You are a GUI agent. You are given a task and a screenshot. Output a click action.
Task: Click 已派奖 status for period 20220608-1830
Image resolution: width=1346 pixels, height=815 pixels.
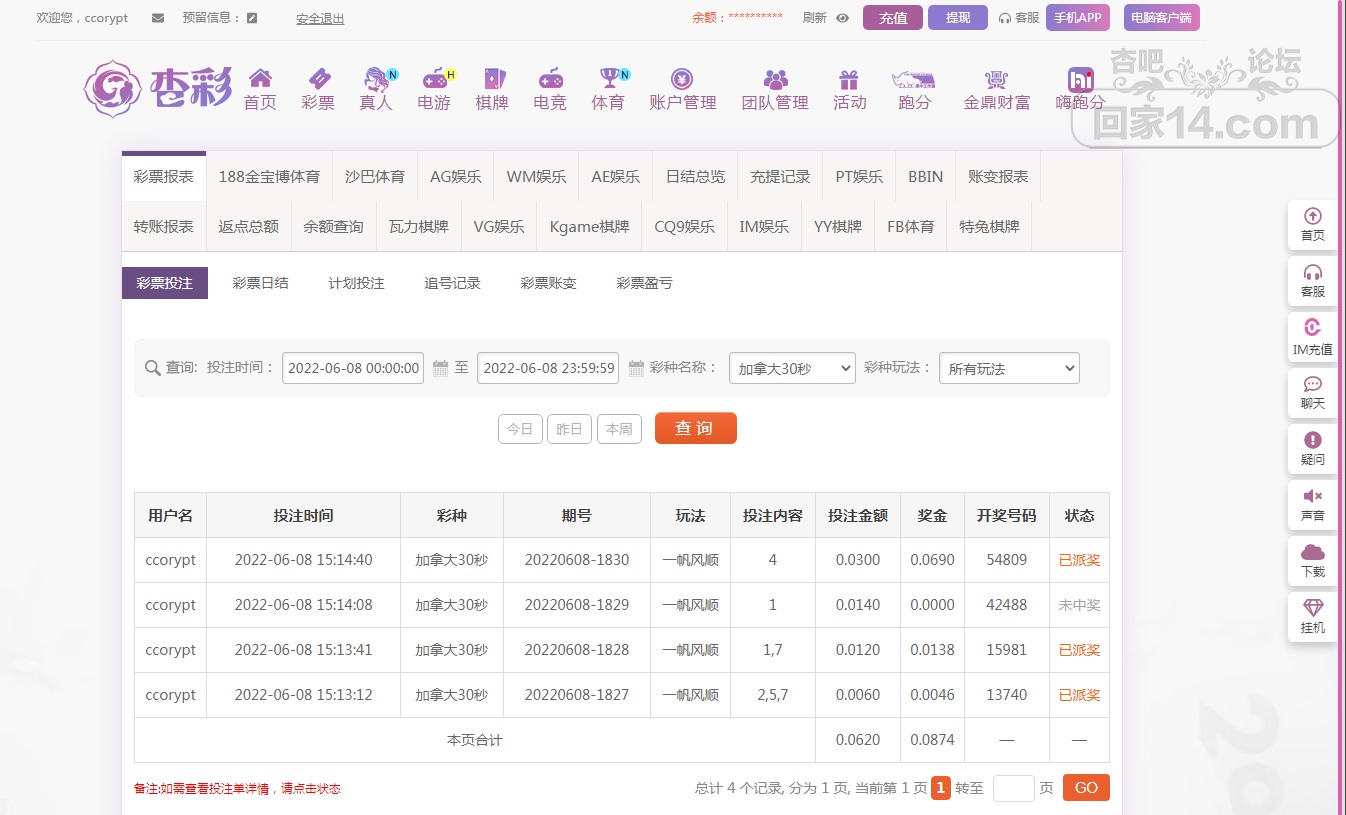[1079, 560]
